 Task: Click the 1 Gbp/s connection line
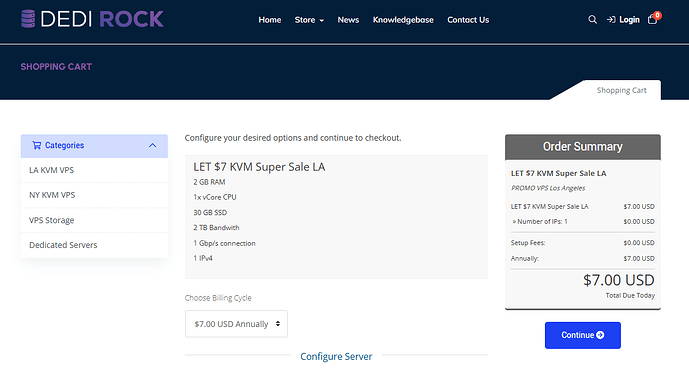click(224, 243)
